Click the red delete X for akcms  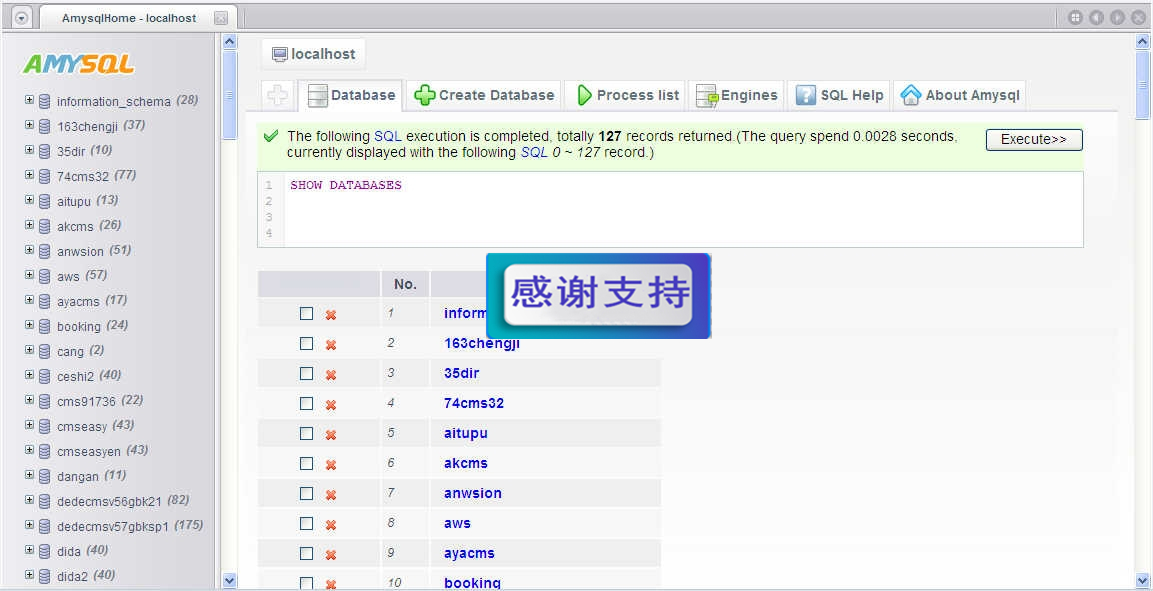coord(331,465)
